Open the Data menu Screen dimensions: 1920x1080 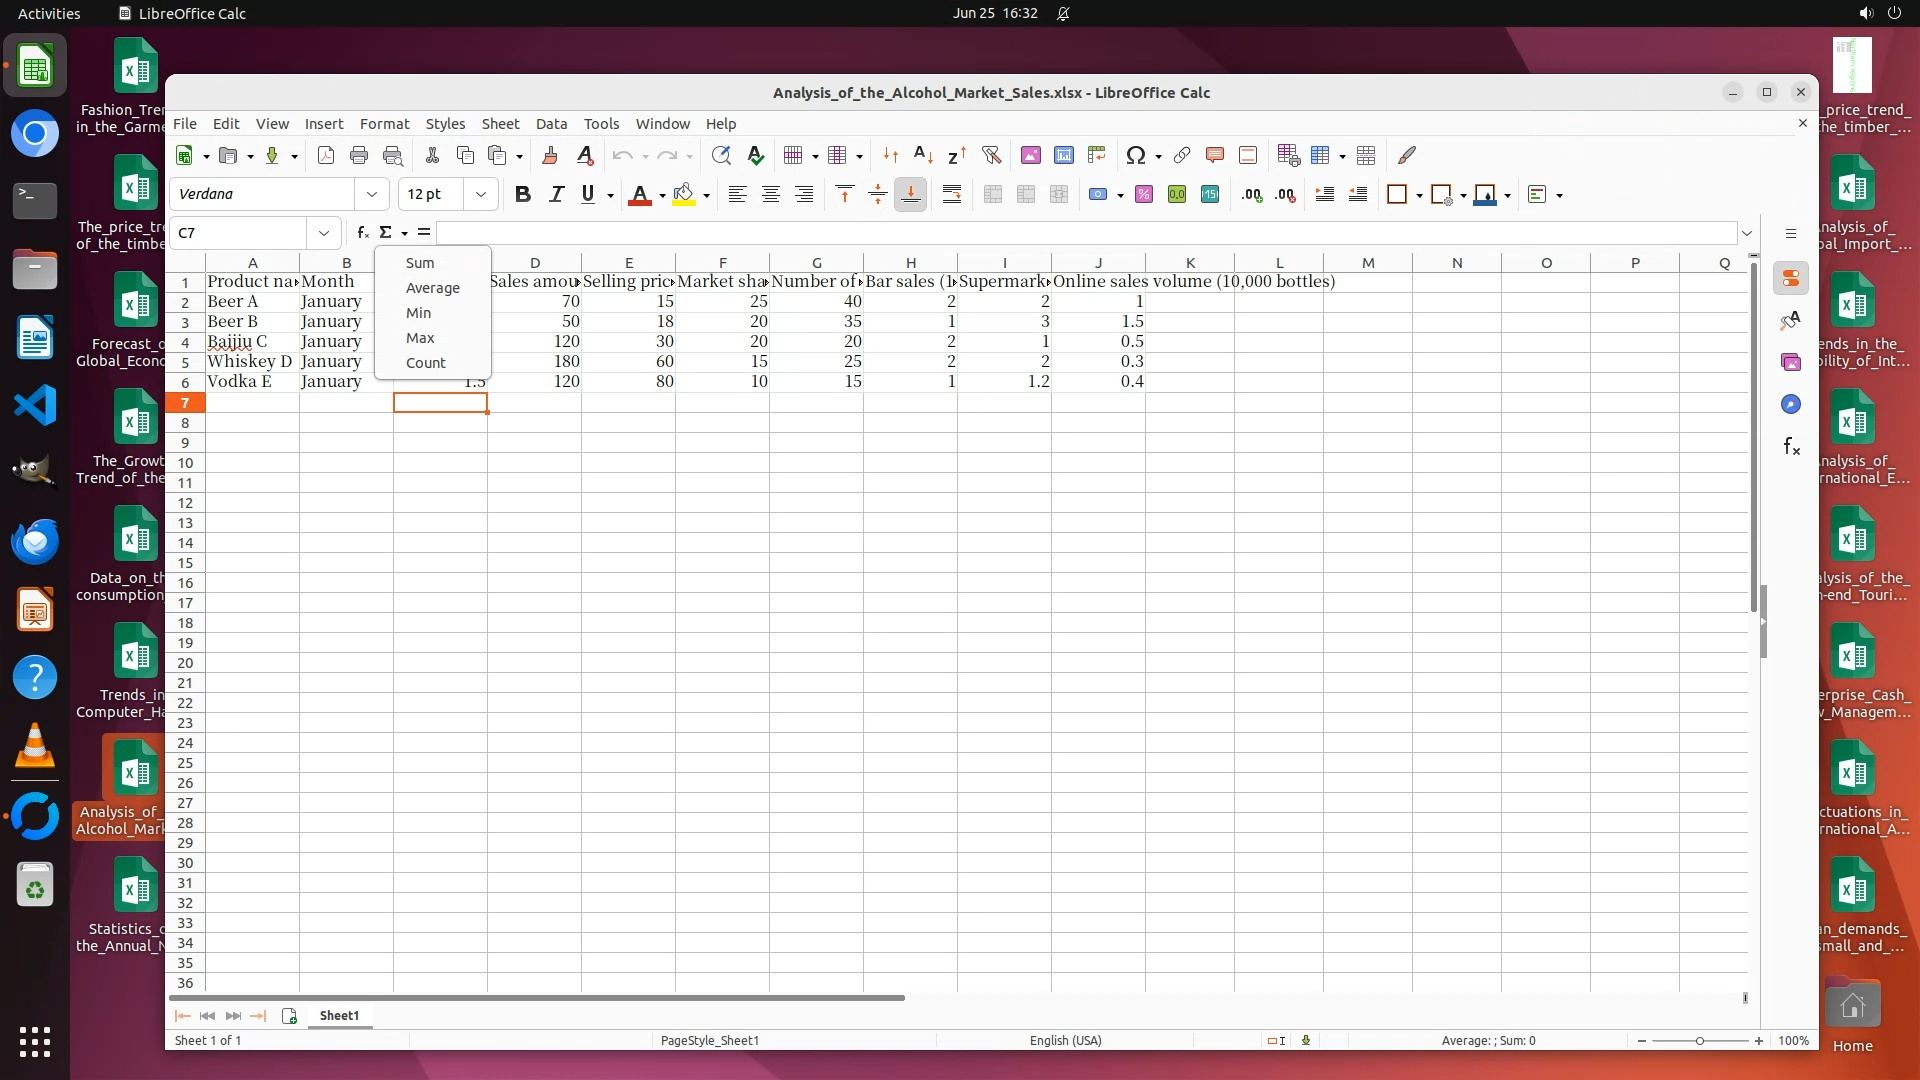551,124
